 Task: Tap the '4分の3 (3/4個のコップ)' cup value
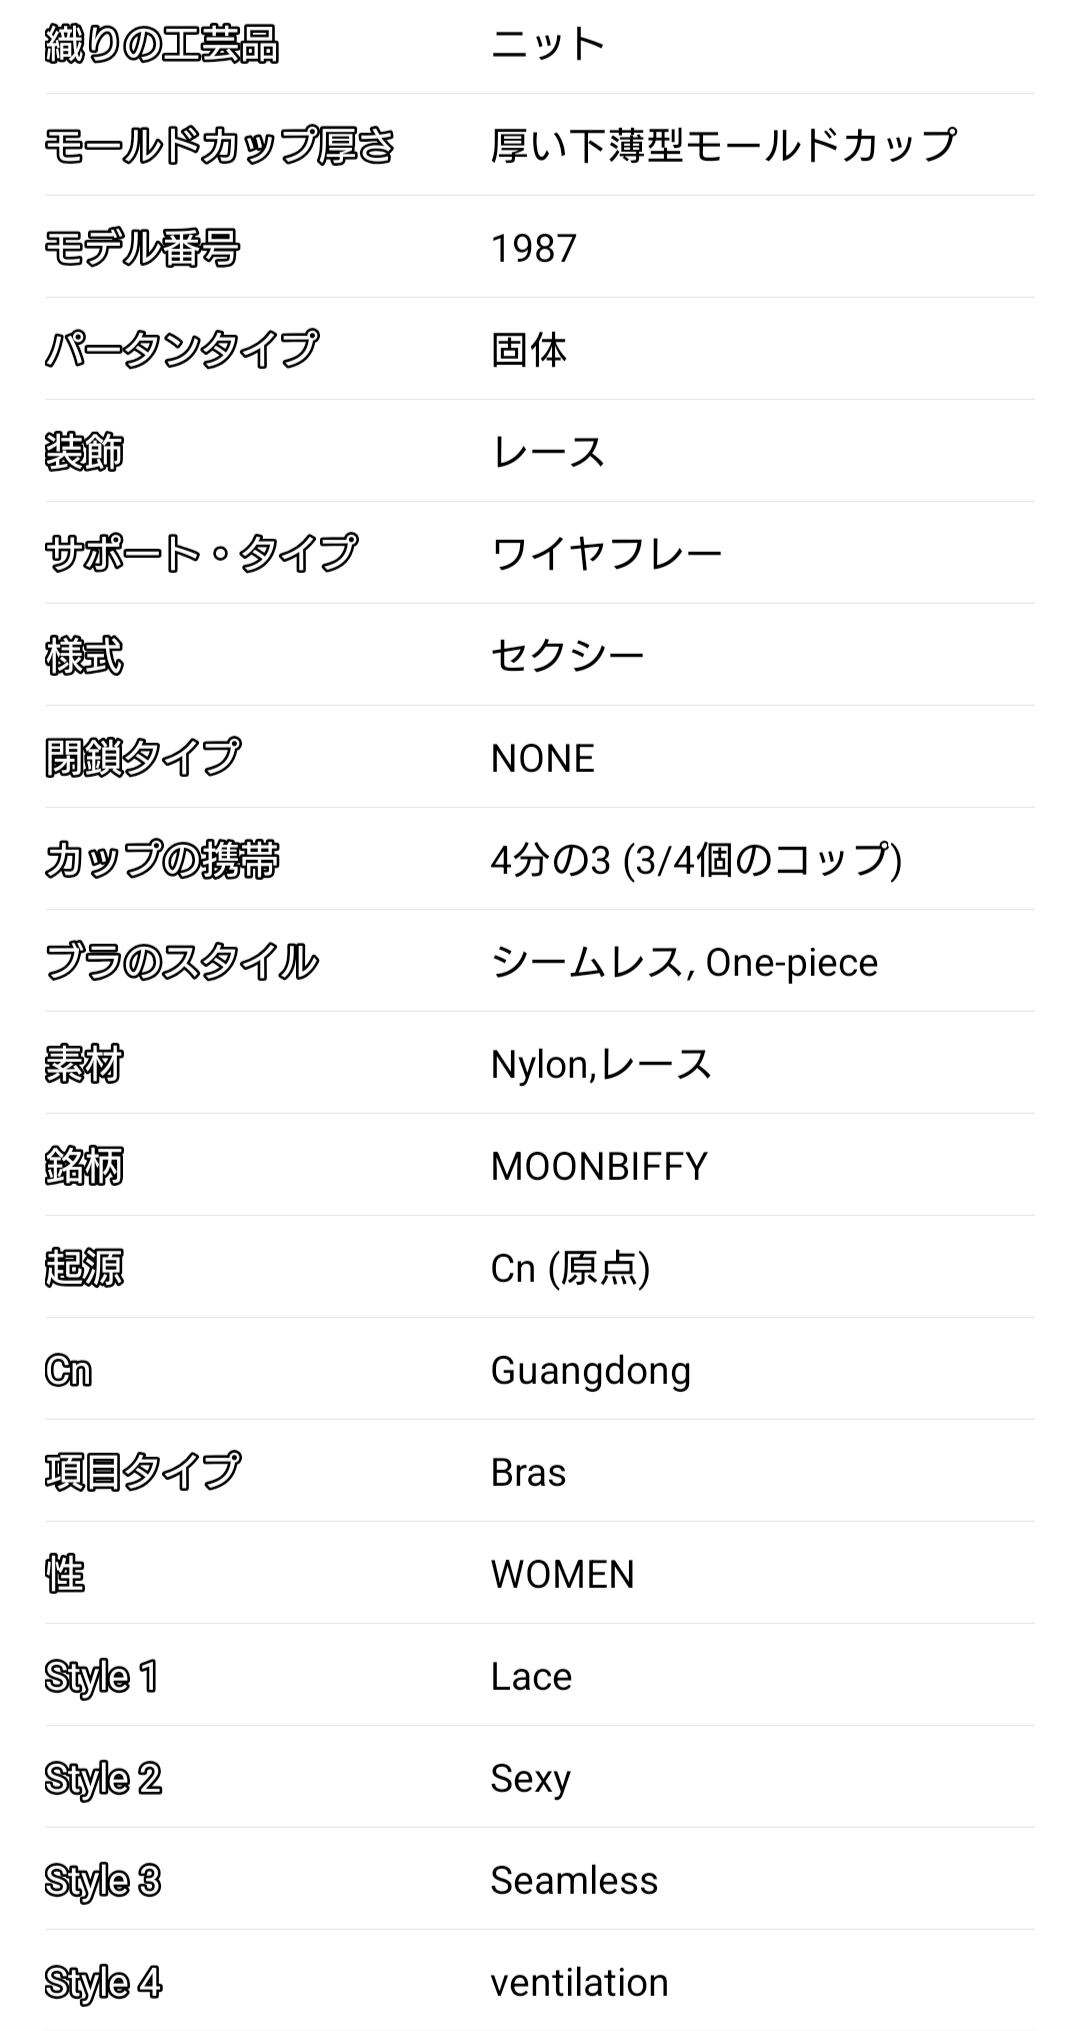tap(696, 860)
